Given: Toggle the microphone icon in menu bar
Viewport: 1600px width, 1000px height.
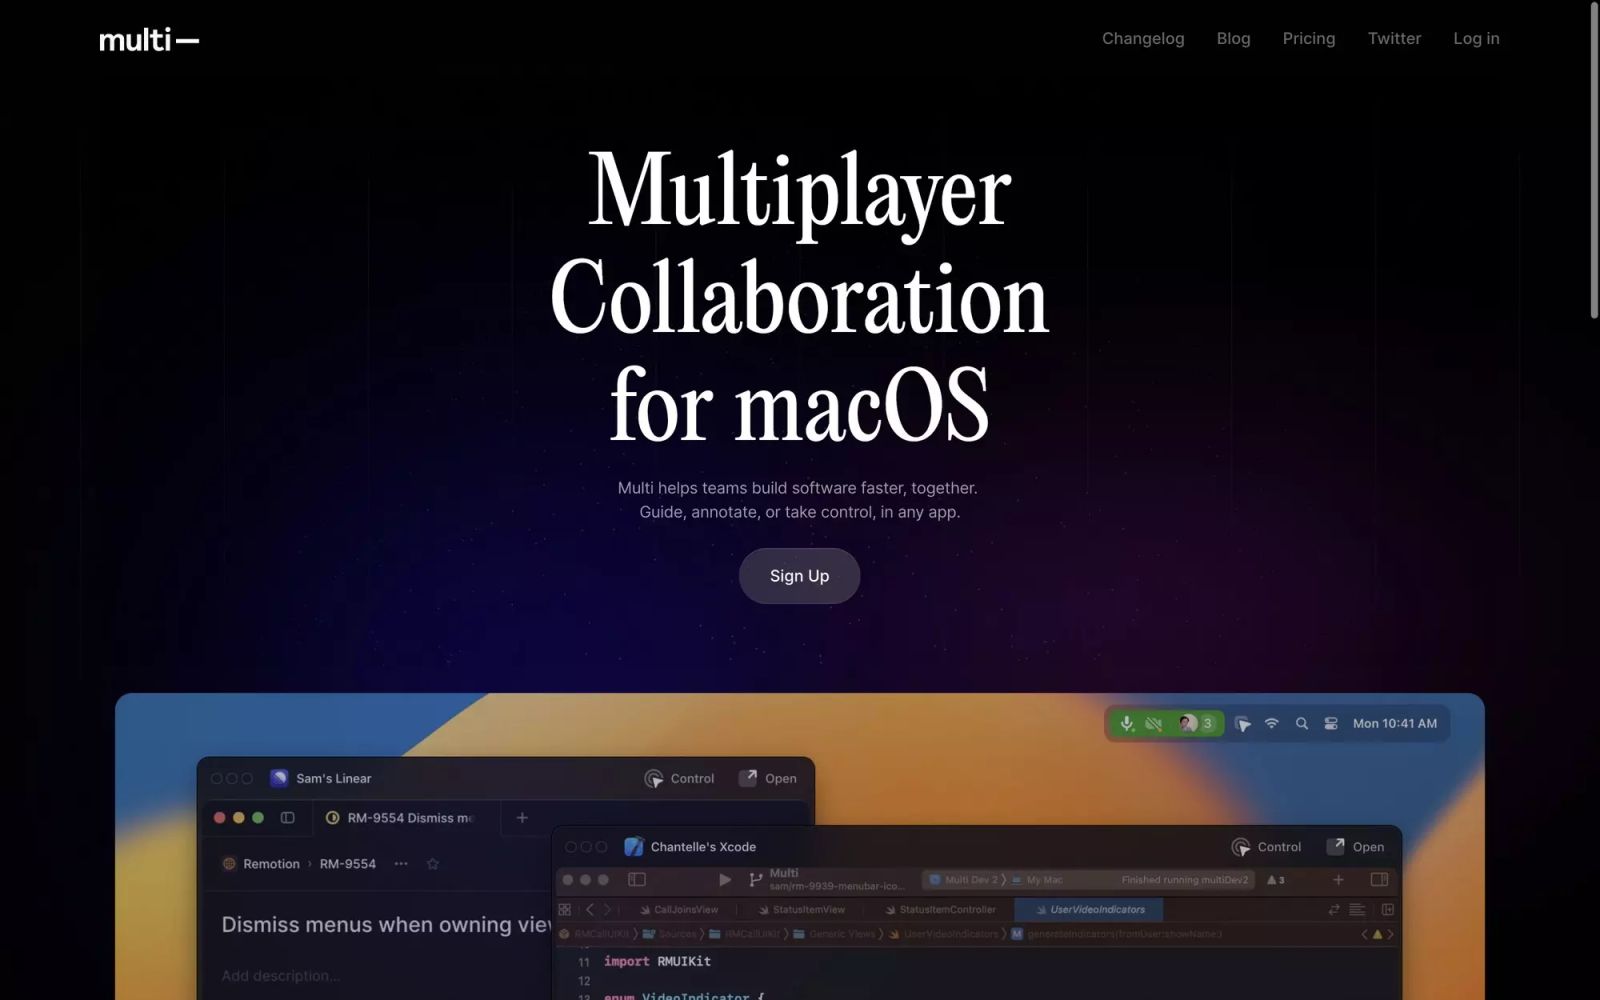Looking at the screenshot, I should [1127, 723].
